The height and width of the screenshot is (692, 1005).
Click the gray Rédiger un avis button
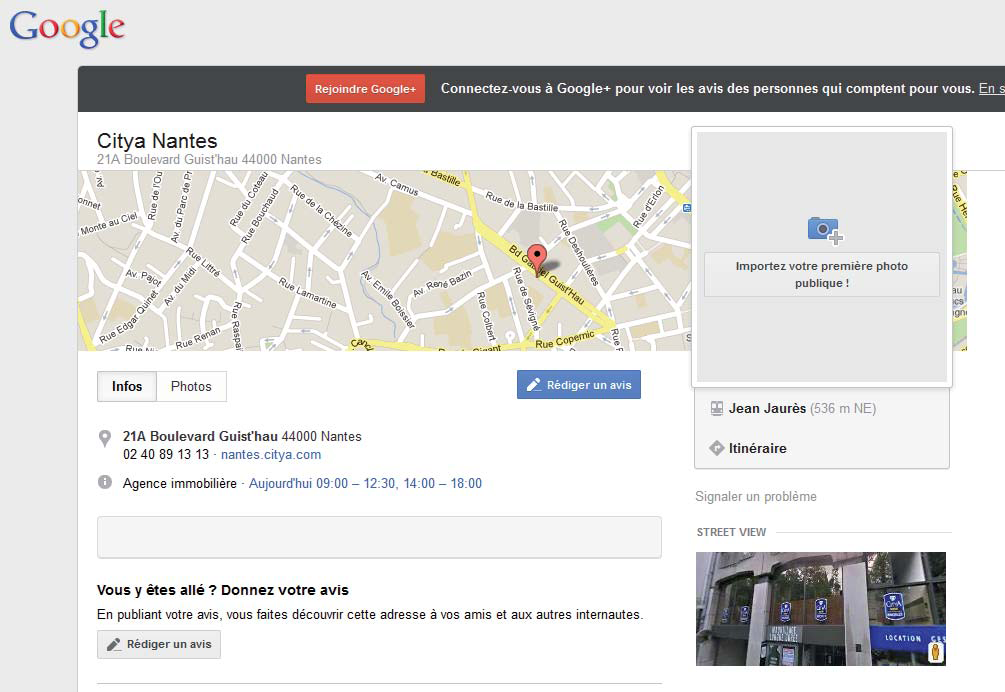(x=159, y=644)
